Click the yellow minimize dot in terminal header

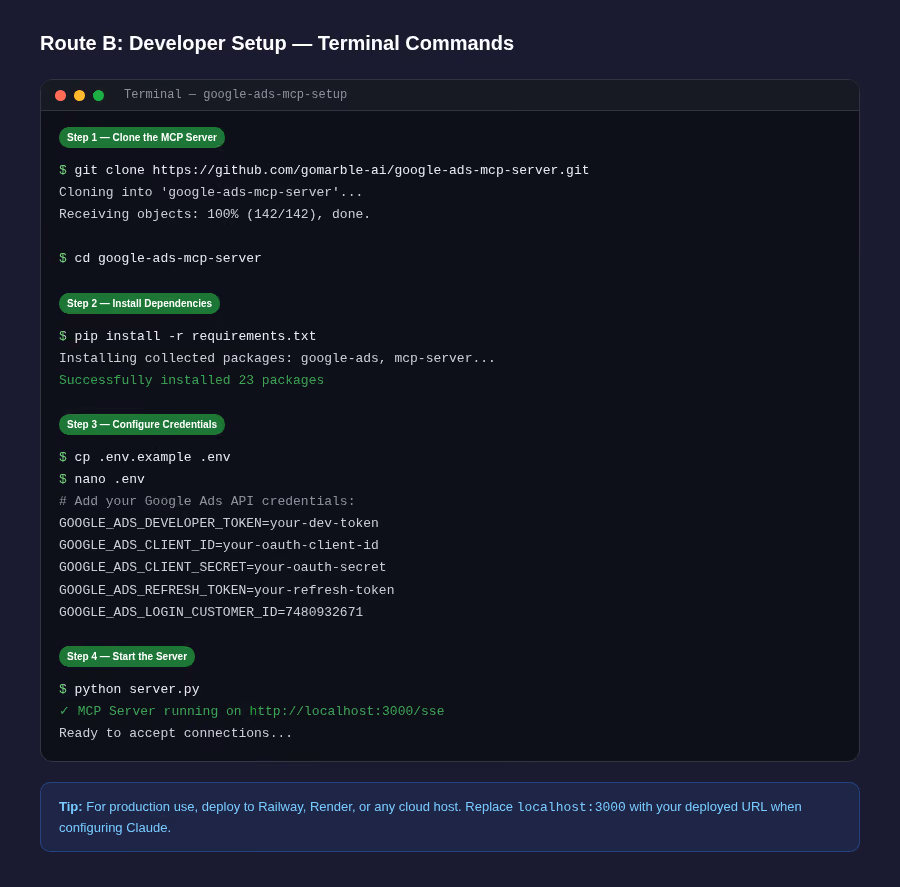point(79,95)
